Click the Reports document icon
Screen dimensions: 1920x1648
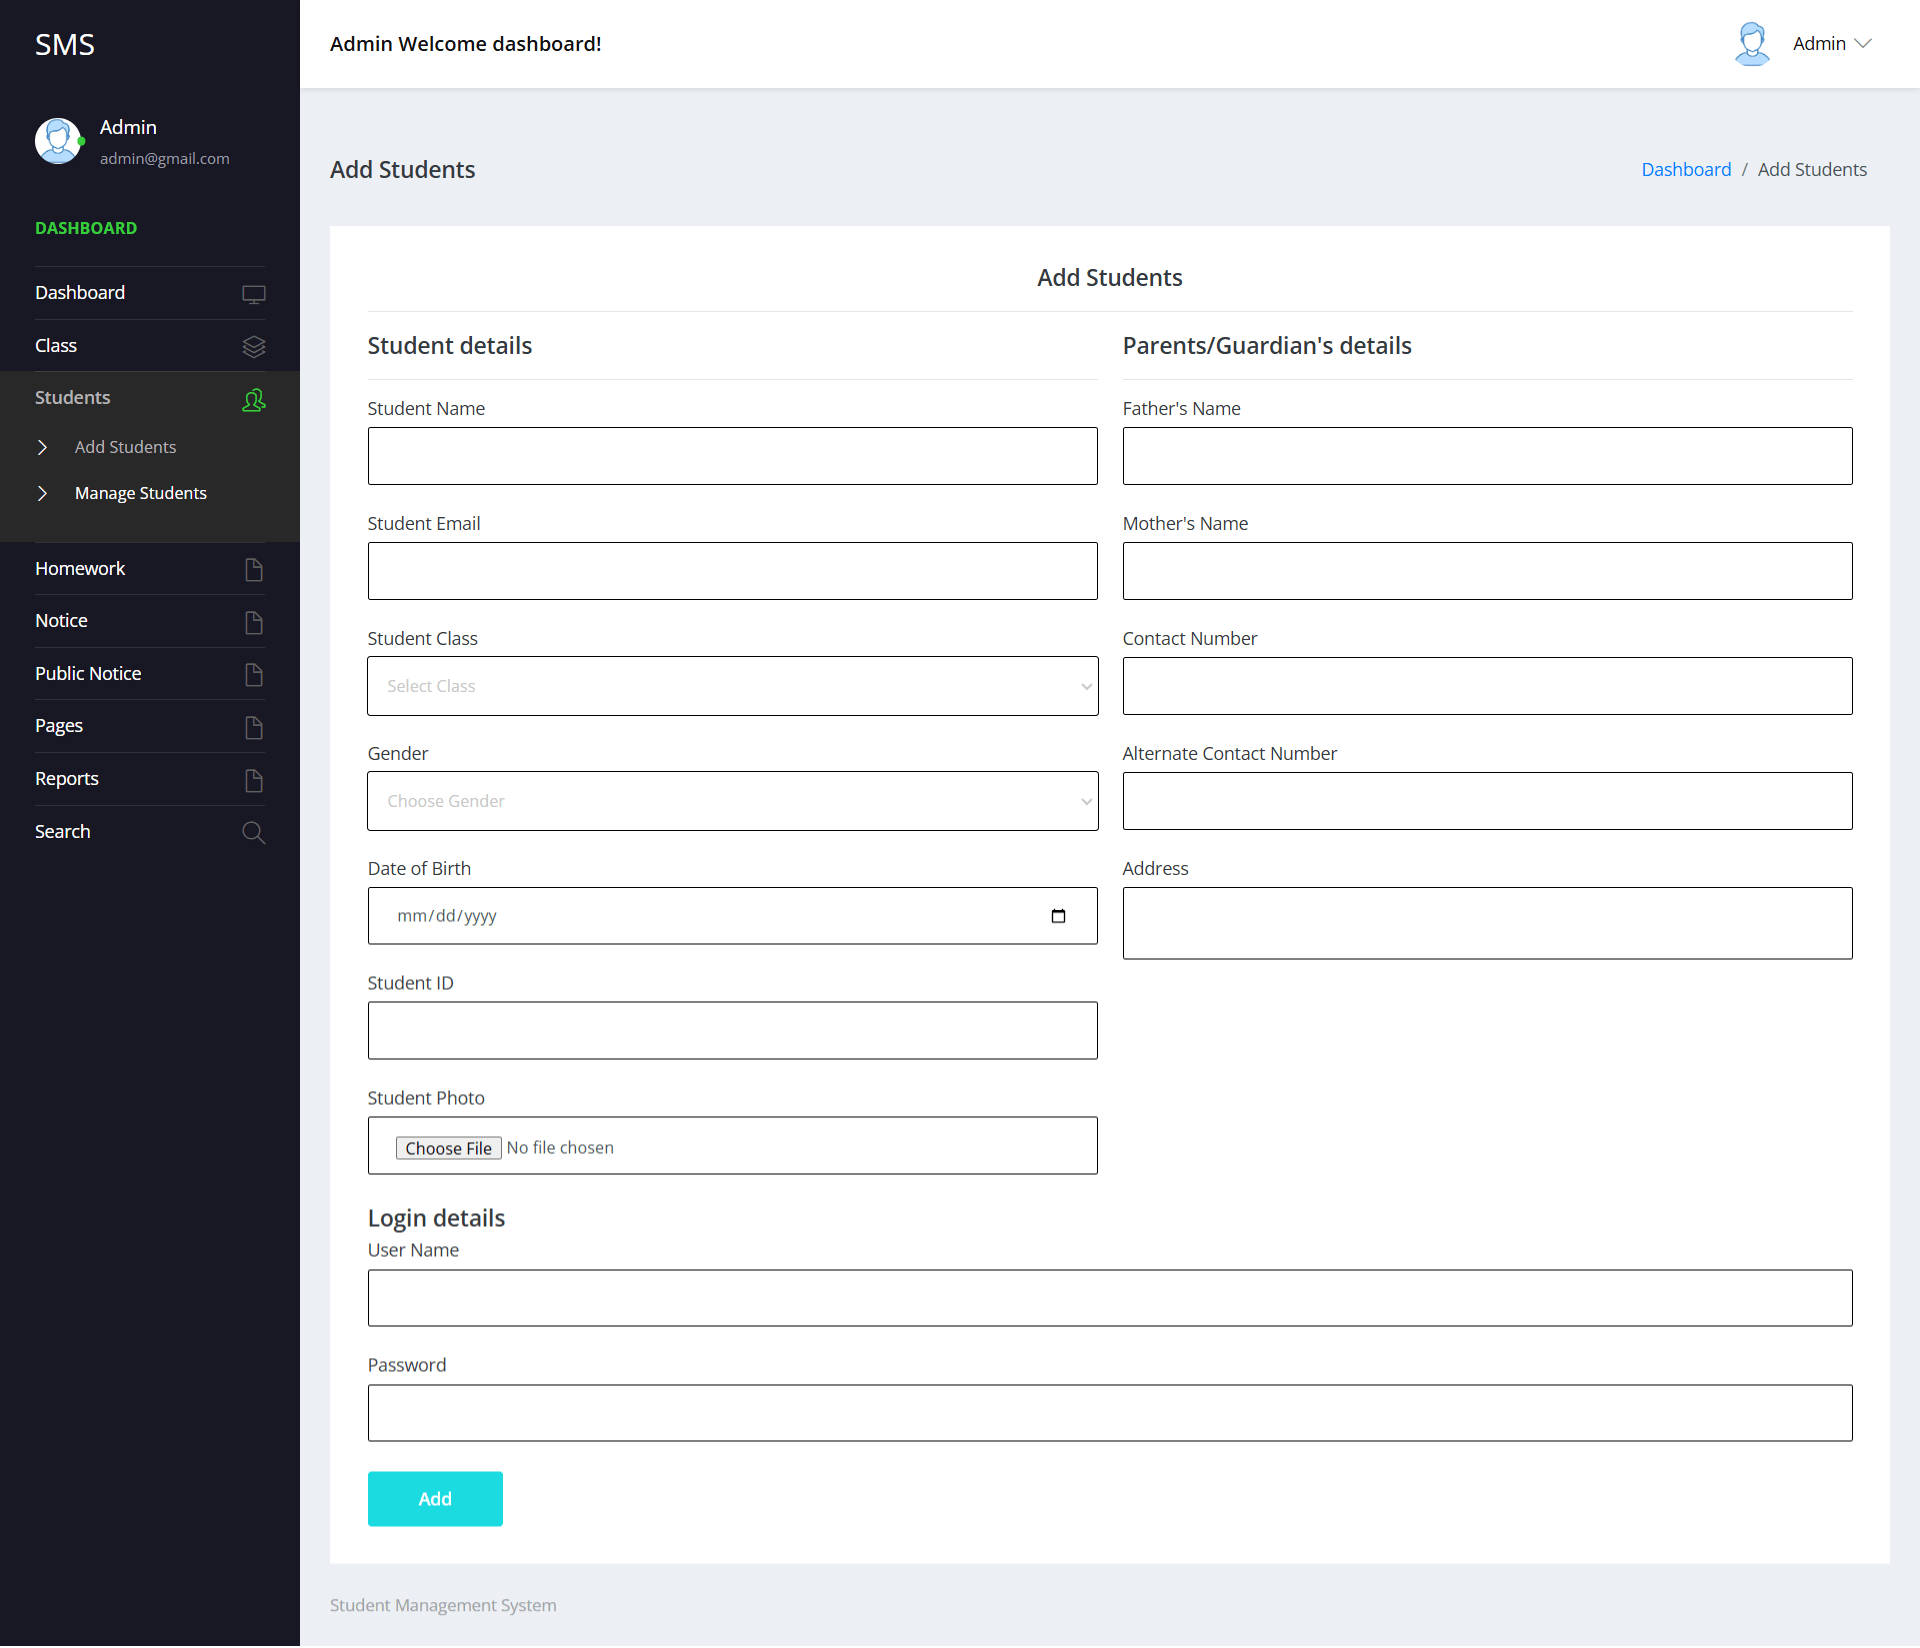pos(253,780)
